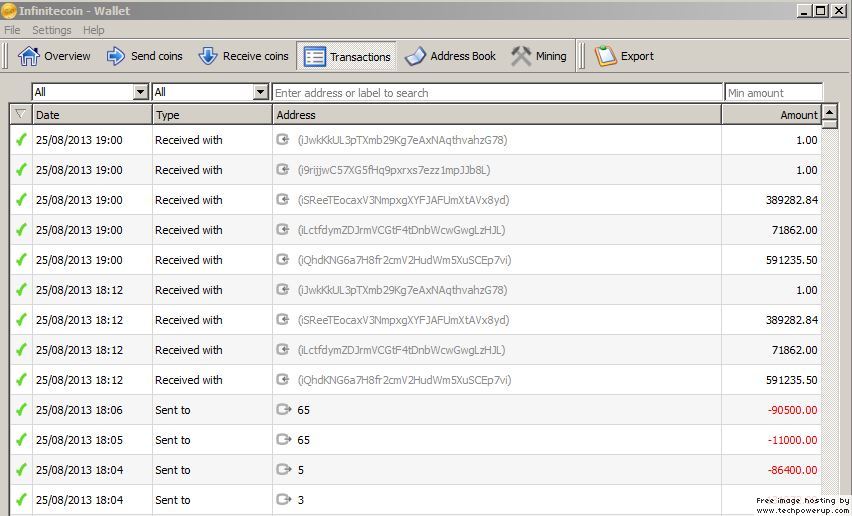Select the 19:00 amount 71862.00
852x516 pixels.
pyautogui.click(x=794, y=230)
